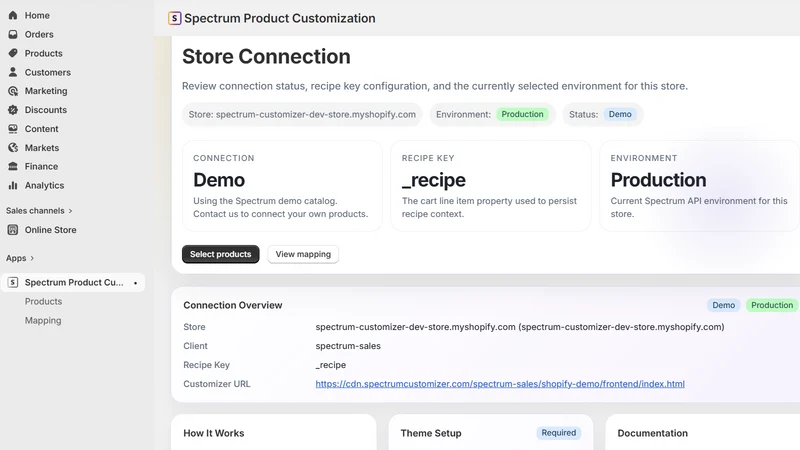Open Content in the sidebar
The height and width of the screenshot is (450, 800).
[41, 129]
